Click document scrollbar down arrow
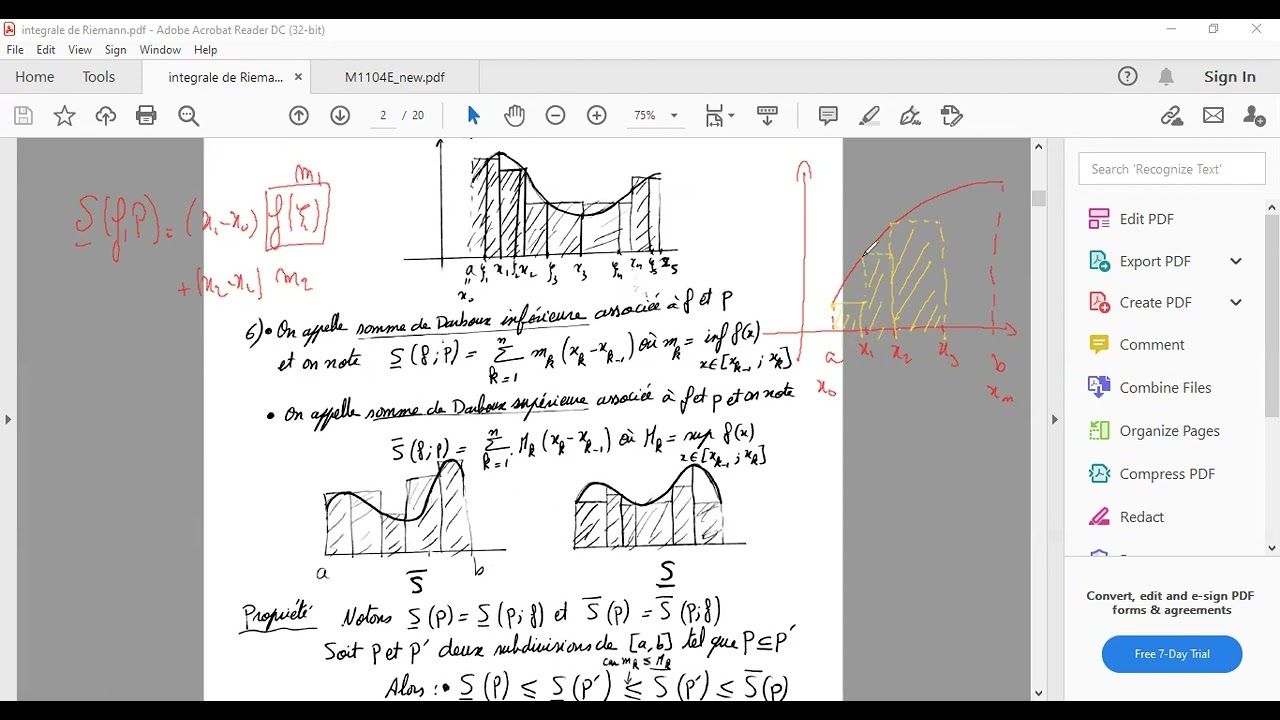Image resolution: width=1280 pixels, height=720 pixels. pyautogui.click(x=1038, y=692)
